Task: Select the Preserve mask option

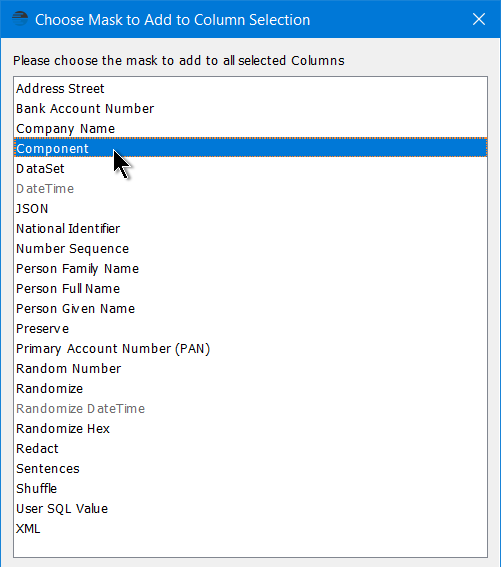Action: [x=250, y=329]
